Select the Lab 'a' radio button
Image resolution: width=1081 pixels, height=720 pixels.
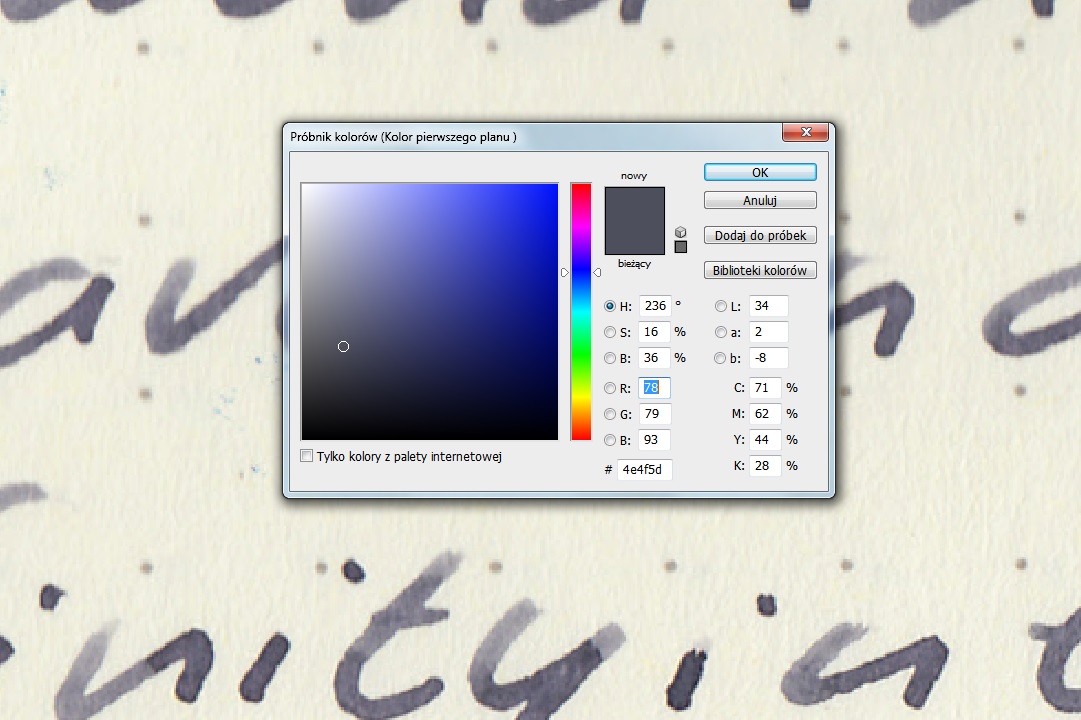pyautogui.click(x=721, y=332)
